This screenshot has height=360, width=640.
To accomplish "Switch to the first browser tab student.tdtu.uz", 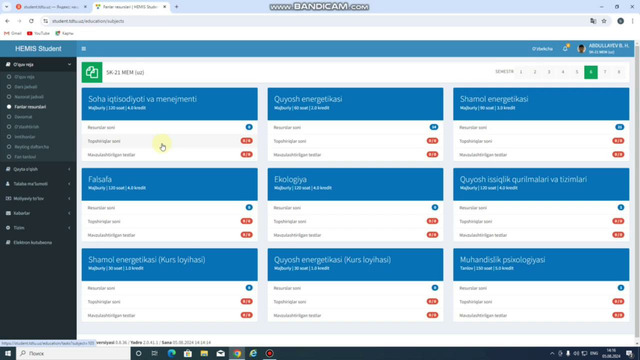I will click(51, 7).
